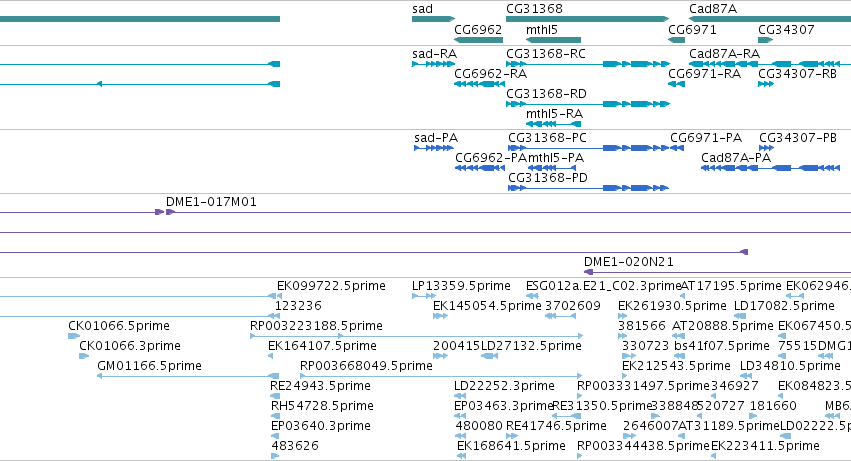851x461 pixels.
Task: Click transcript CG6962-RA label
Action: pyautogui.click(x=490, y=74)
